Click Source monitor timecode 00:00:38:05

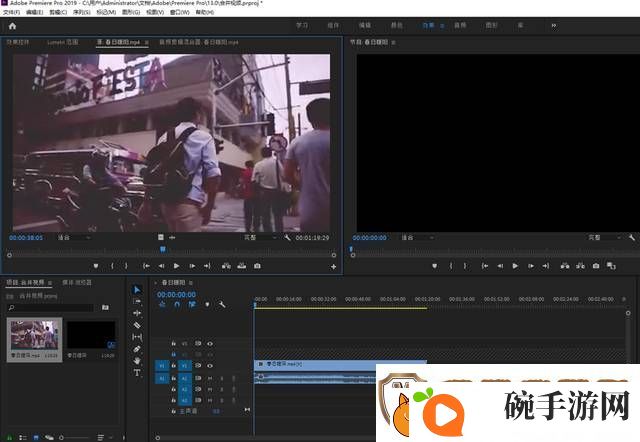click(x=26, y=238)
